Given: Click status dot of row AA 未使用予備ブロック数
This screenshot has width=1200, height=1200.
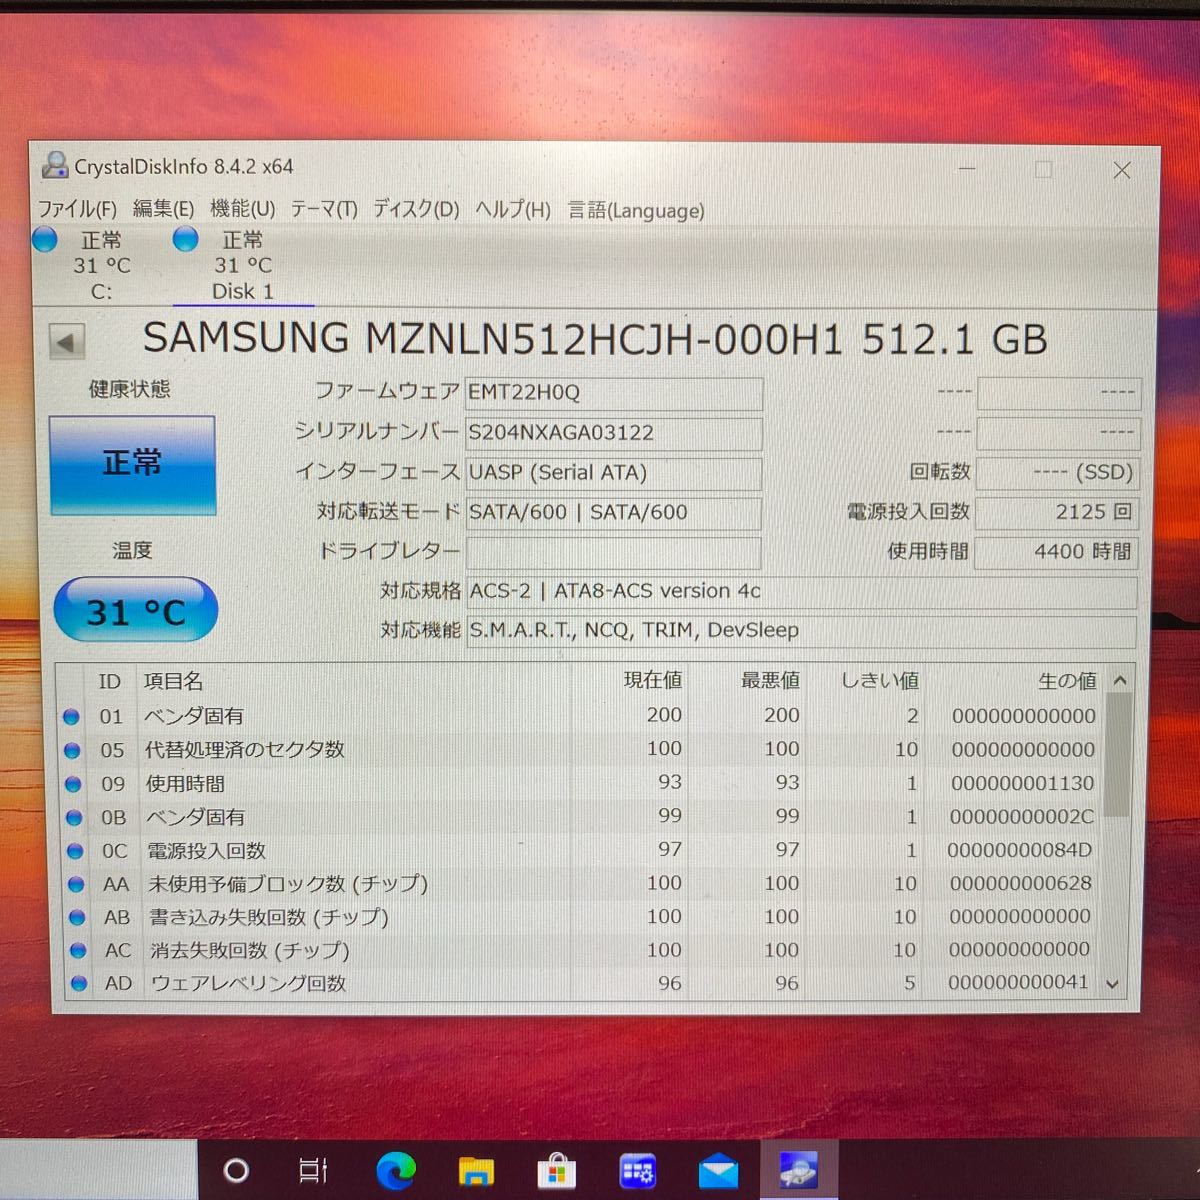Looking at the screenshot, I should coord(76,884).
